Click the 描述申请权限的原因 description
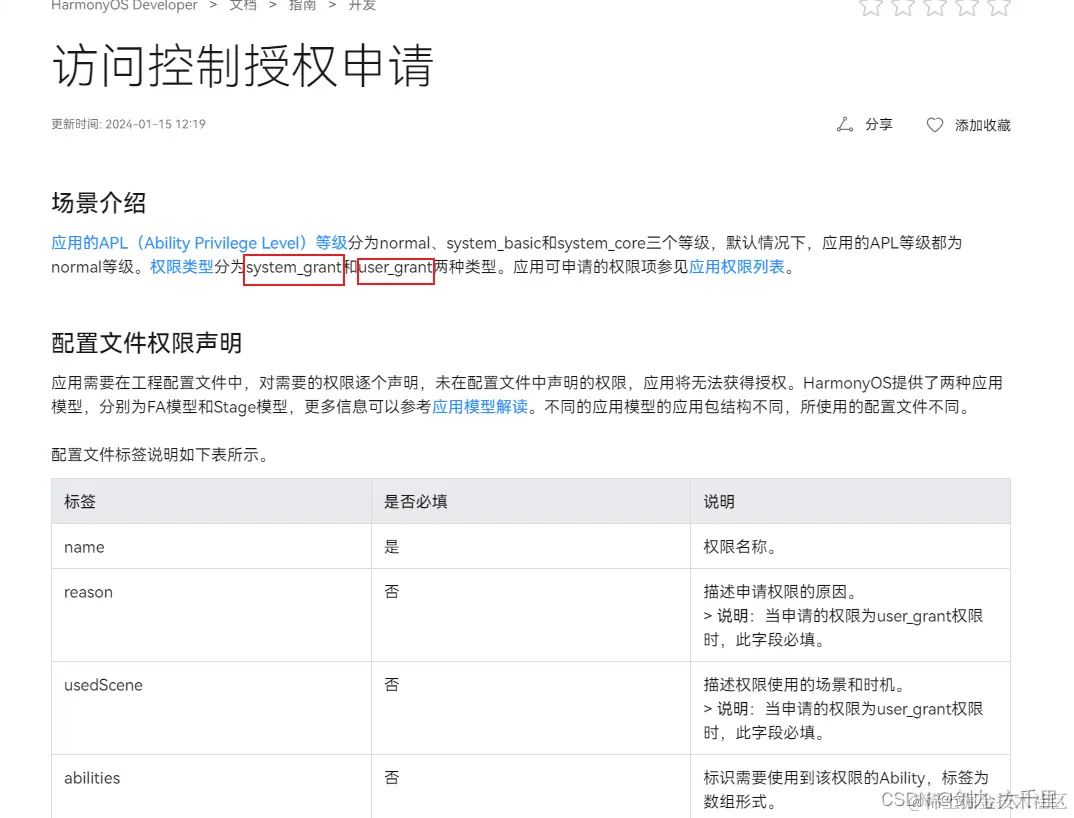 [x=780, y=592]
